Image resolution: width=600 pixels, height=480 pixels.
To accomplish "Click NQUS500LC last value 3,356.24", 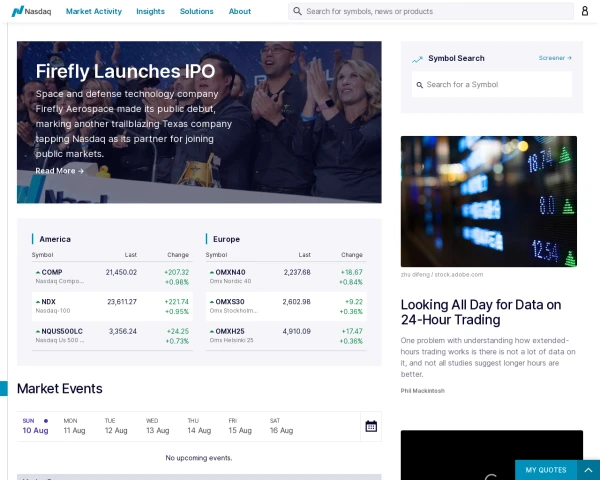I will point(122,331).
